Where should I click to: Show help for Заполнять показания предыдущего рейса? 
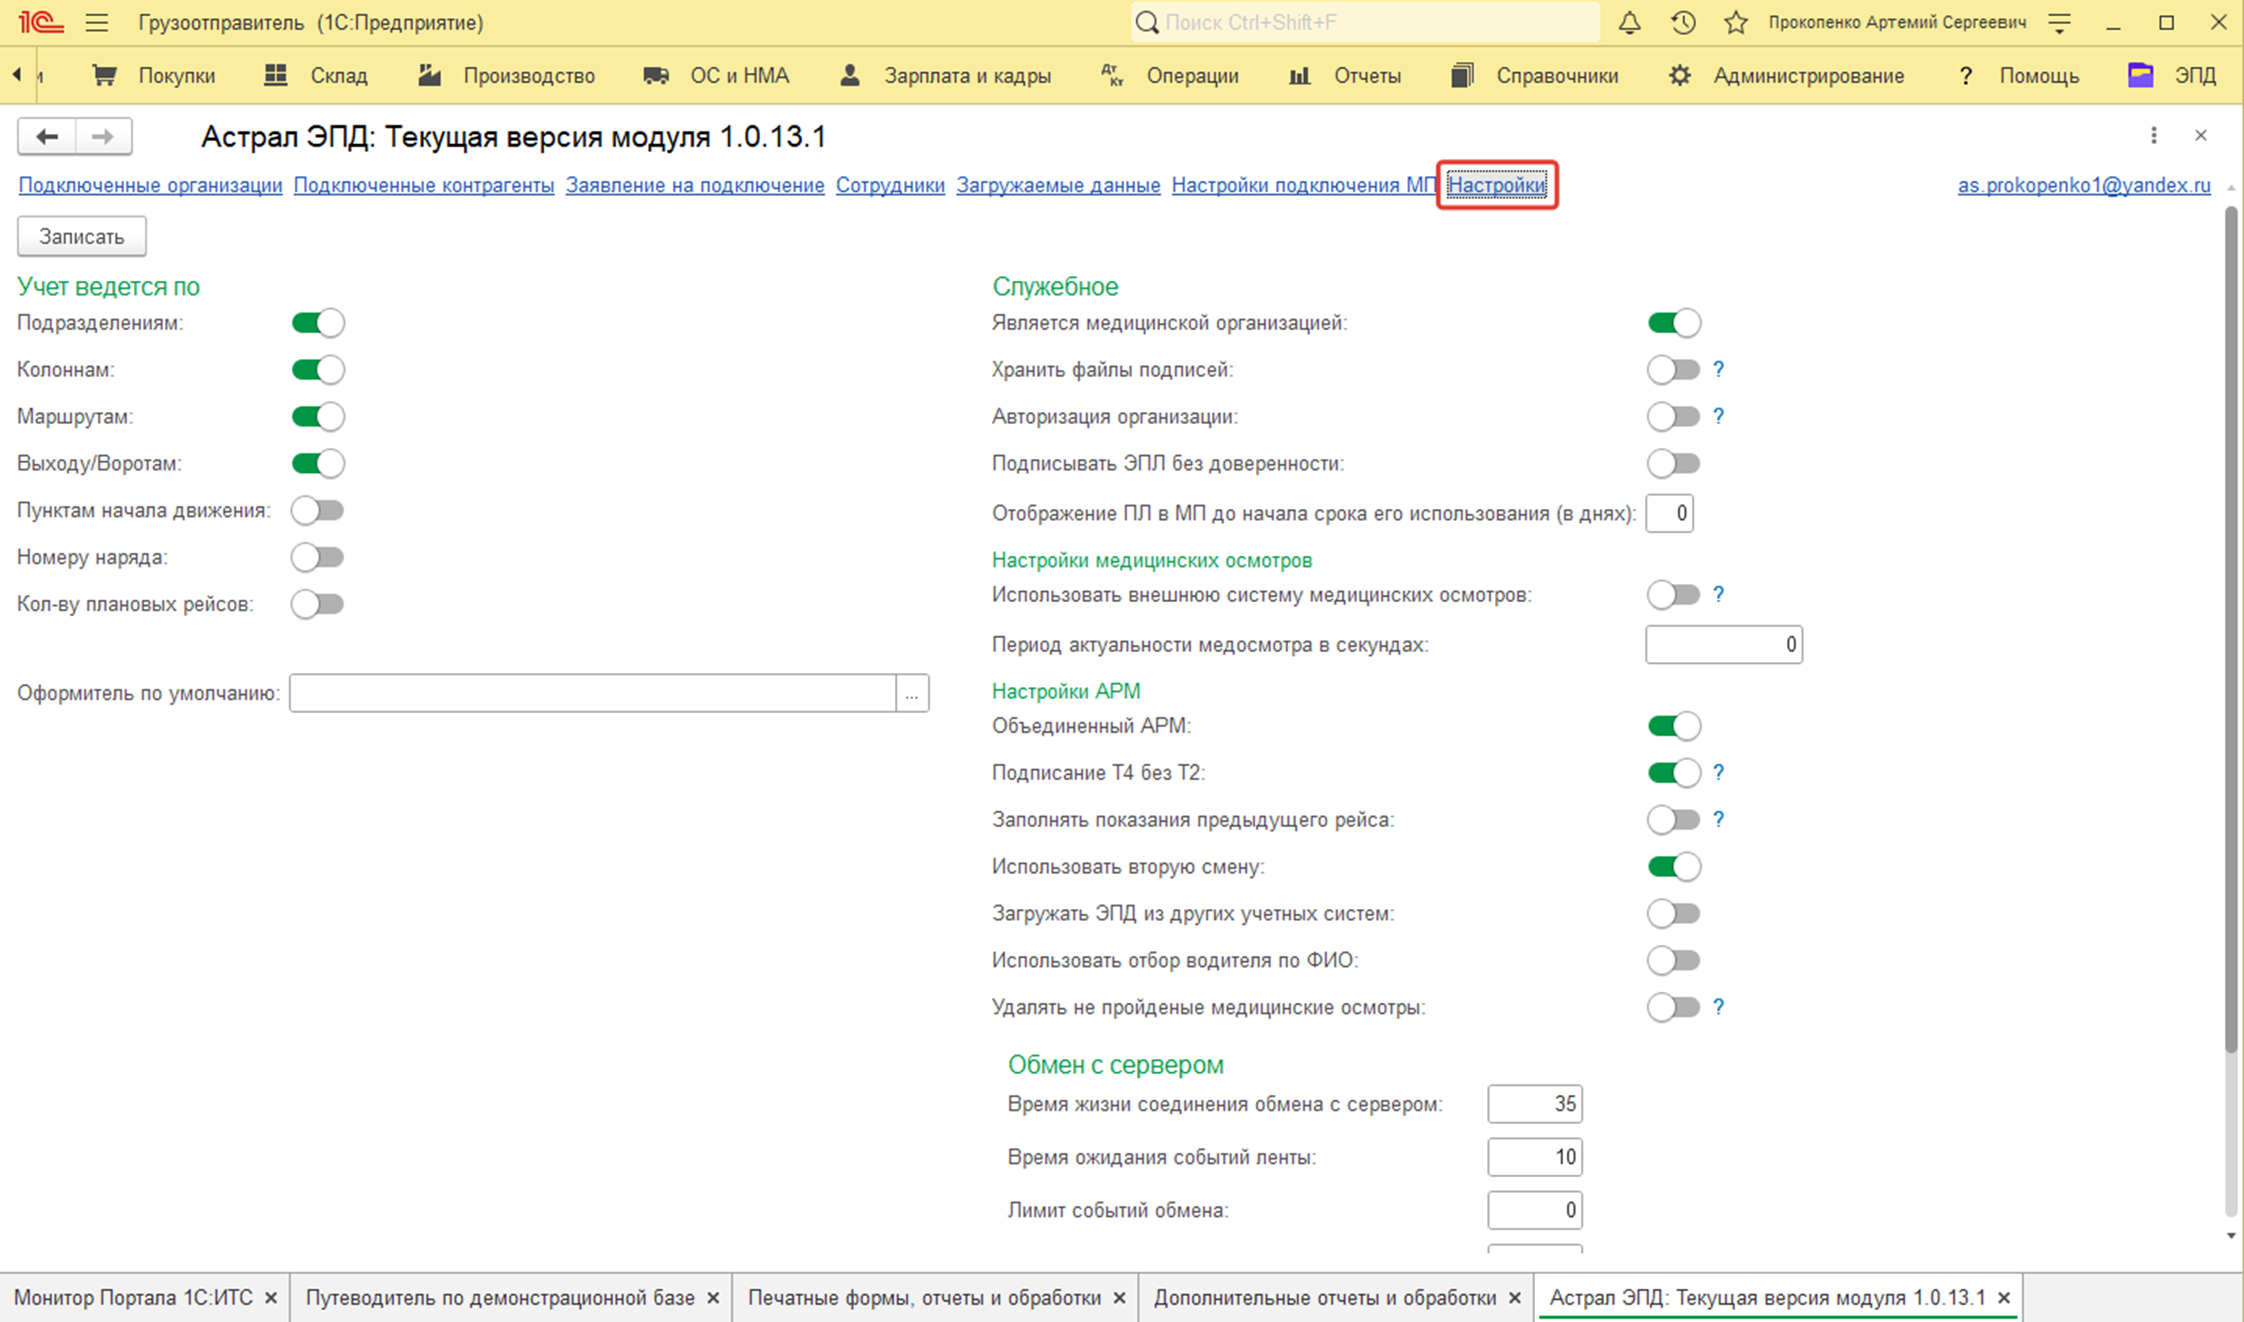(1718, 819)
